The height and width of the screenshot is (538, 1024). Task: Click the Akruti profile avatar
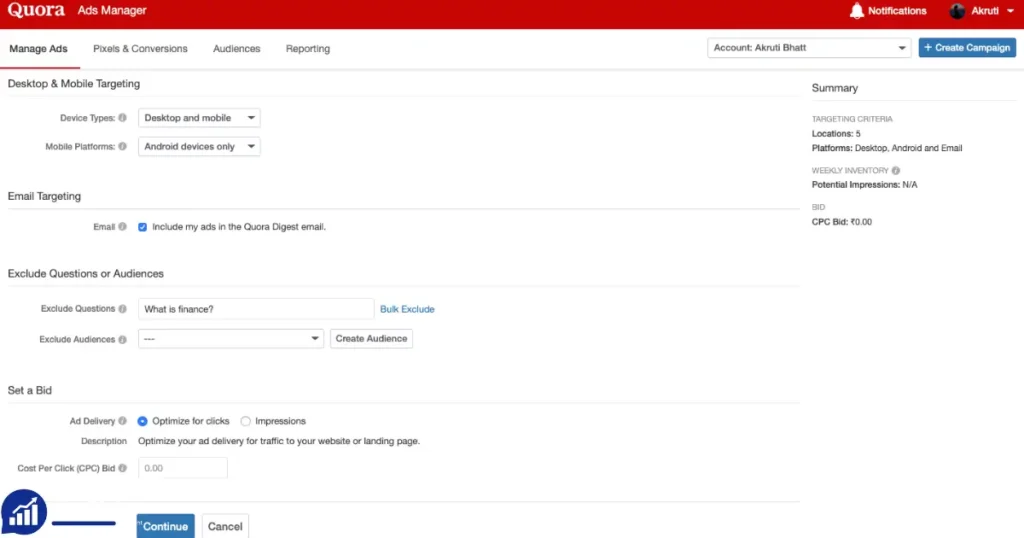[957, 10]
